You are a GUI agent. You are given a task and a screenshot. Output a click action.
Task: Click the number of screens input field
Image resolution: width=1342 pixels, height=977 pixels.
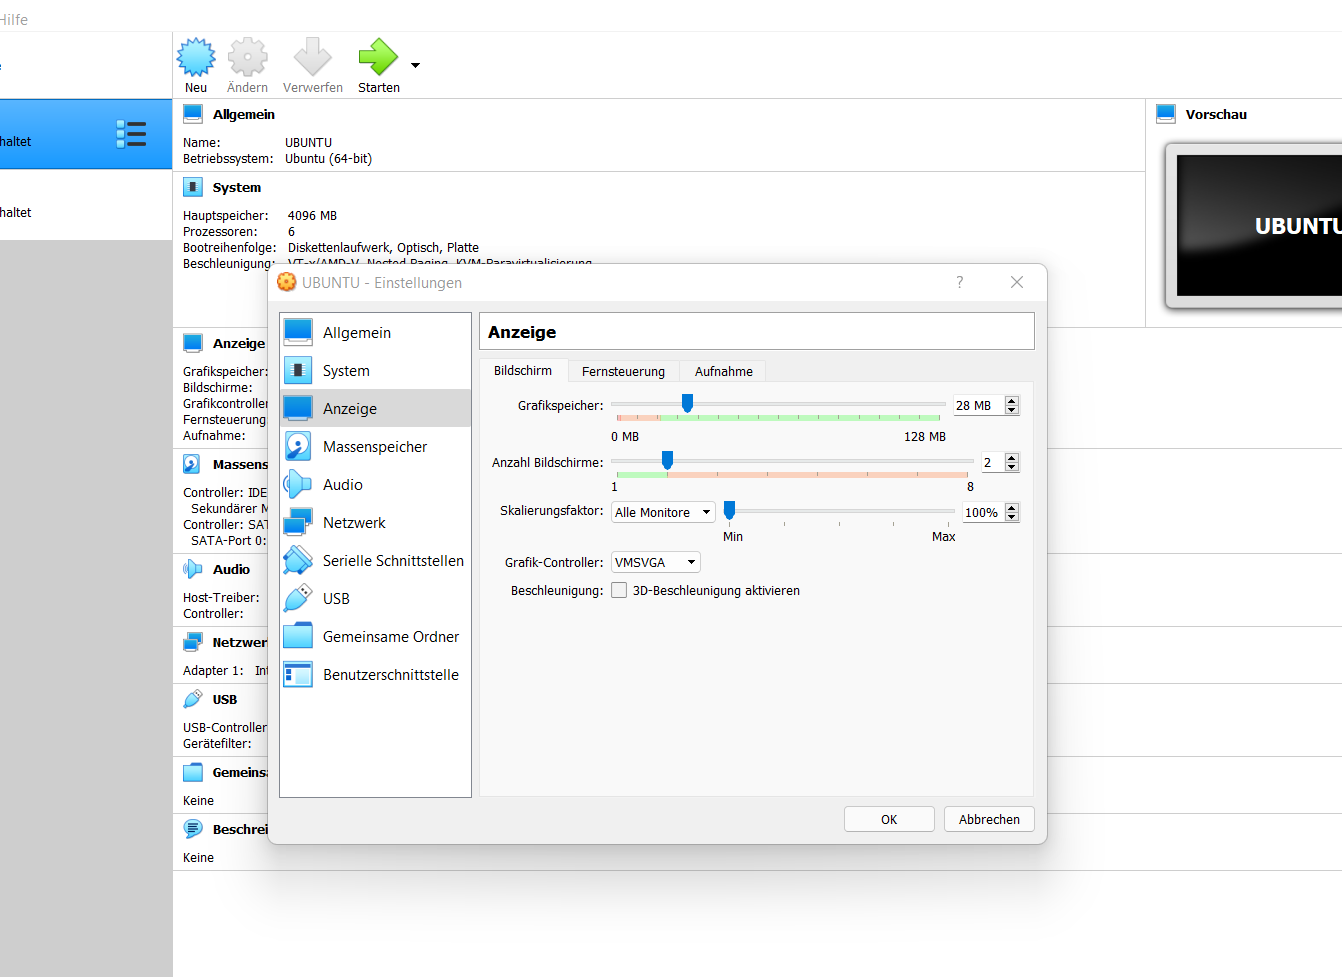point(991,462)
